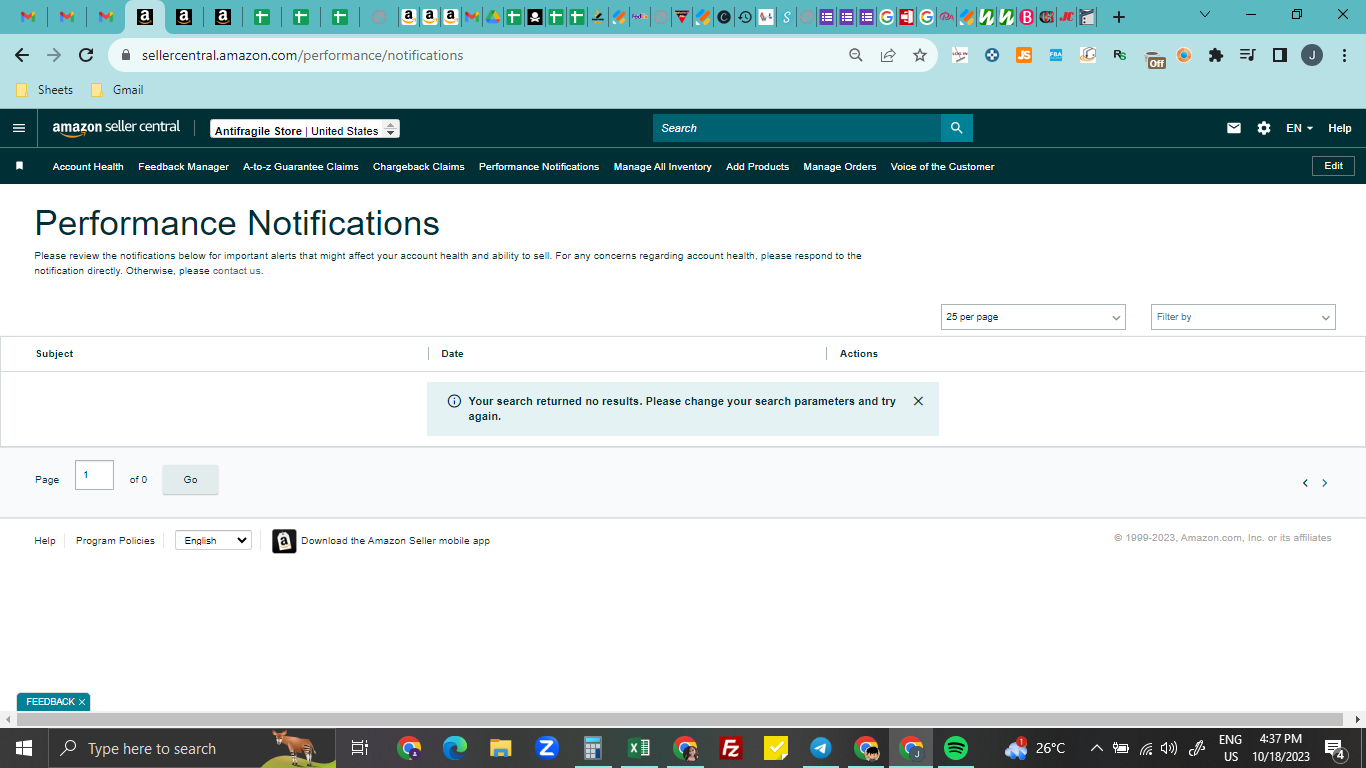Open the Chrome tab search chevron

click(1204, 15)
